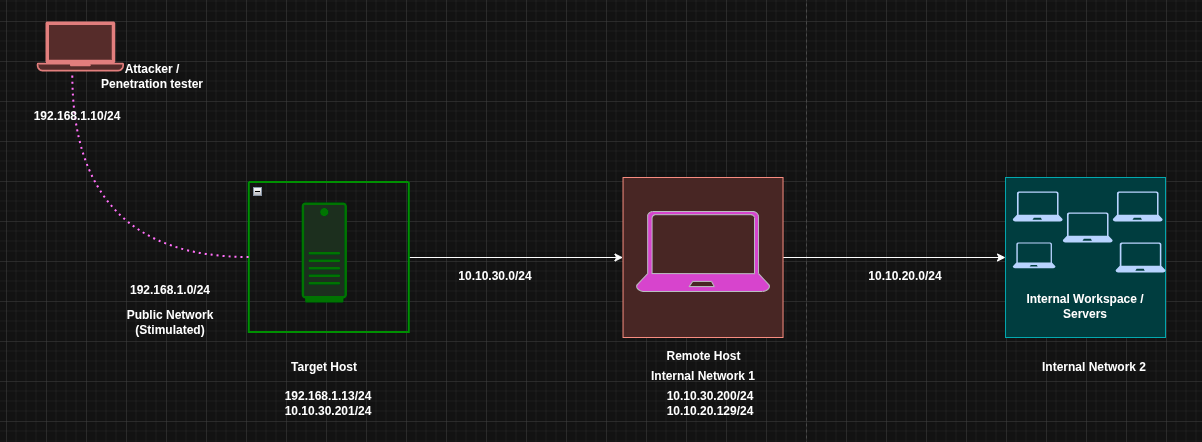Click the Internal Workspace / Servers text
Screen dimensions: 1202x442
click(x=1085, y=306)
